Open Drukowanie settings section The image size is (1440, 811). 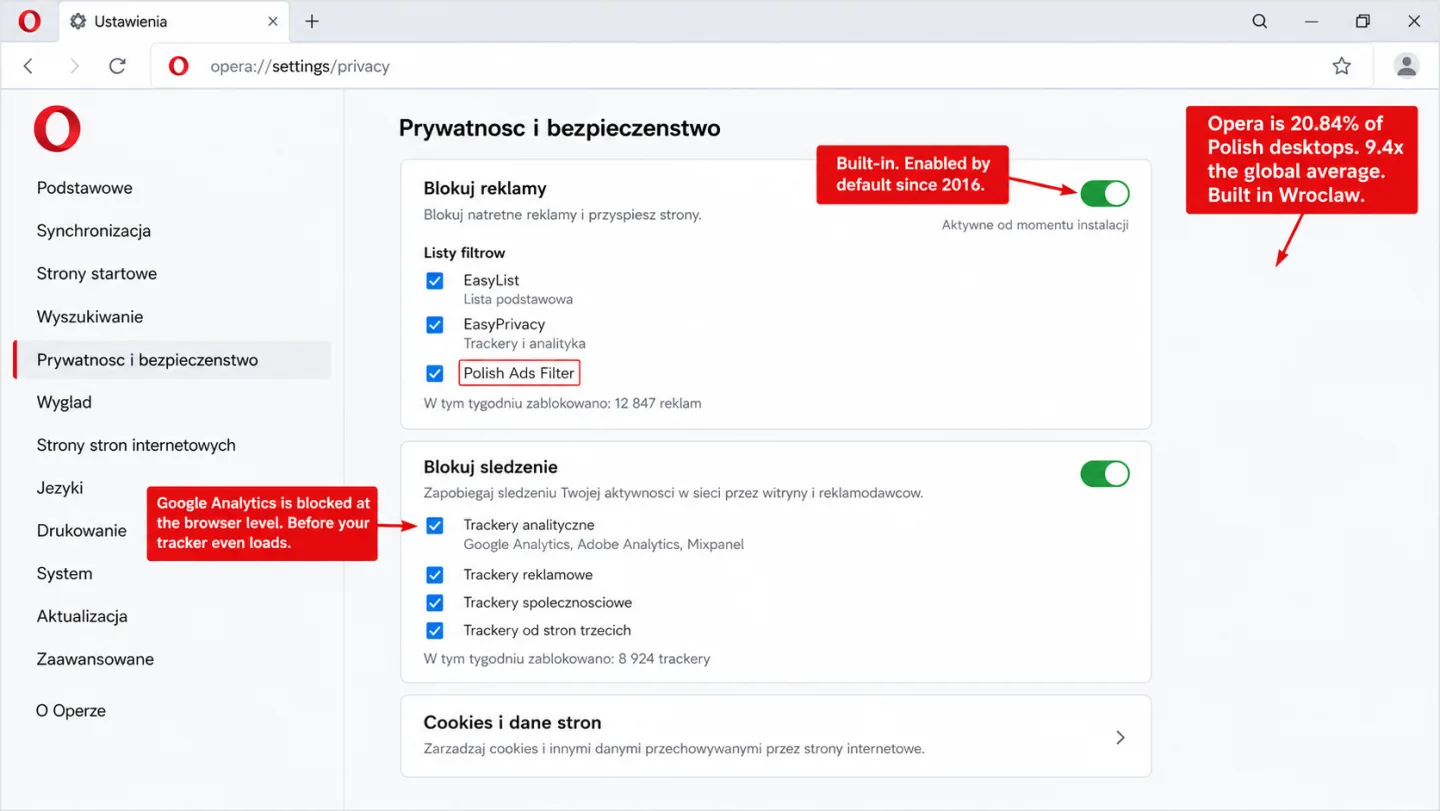[x=82, y=531]
